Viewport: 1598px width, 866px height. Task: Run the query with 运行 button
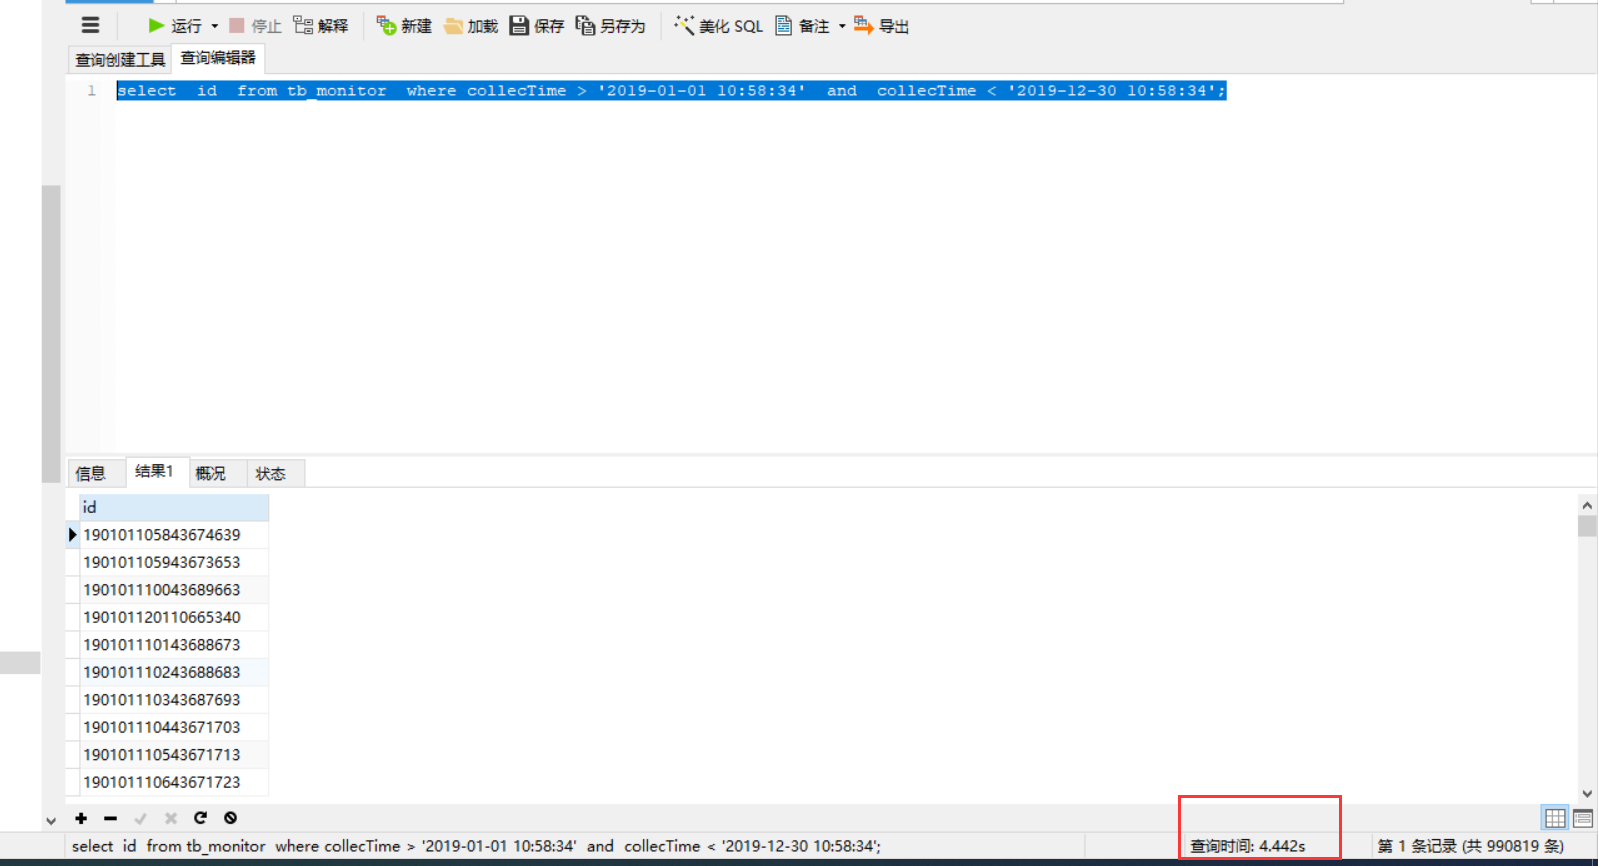point(175,26)
